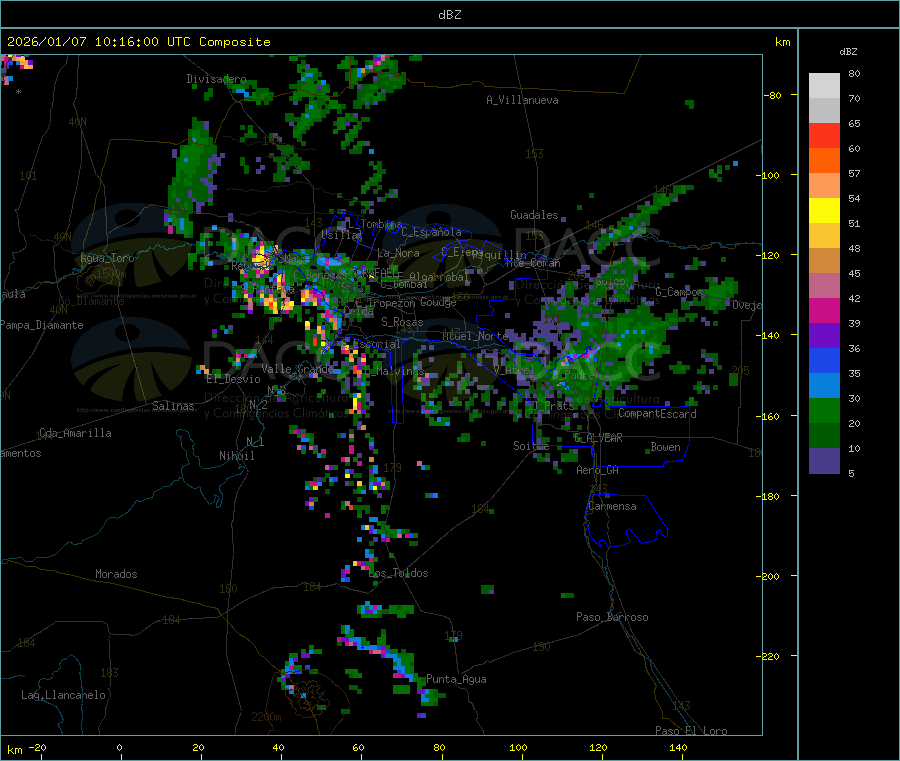
Task: Select the 60 dBZ red legend swatch
Action: coord(824,135)
